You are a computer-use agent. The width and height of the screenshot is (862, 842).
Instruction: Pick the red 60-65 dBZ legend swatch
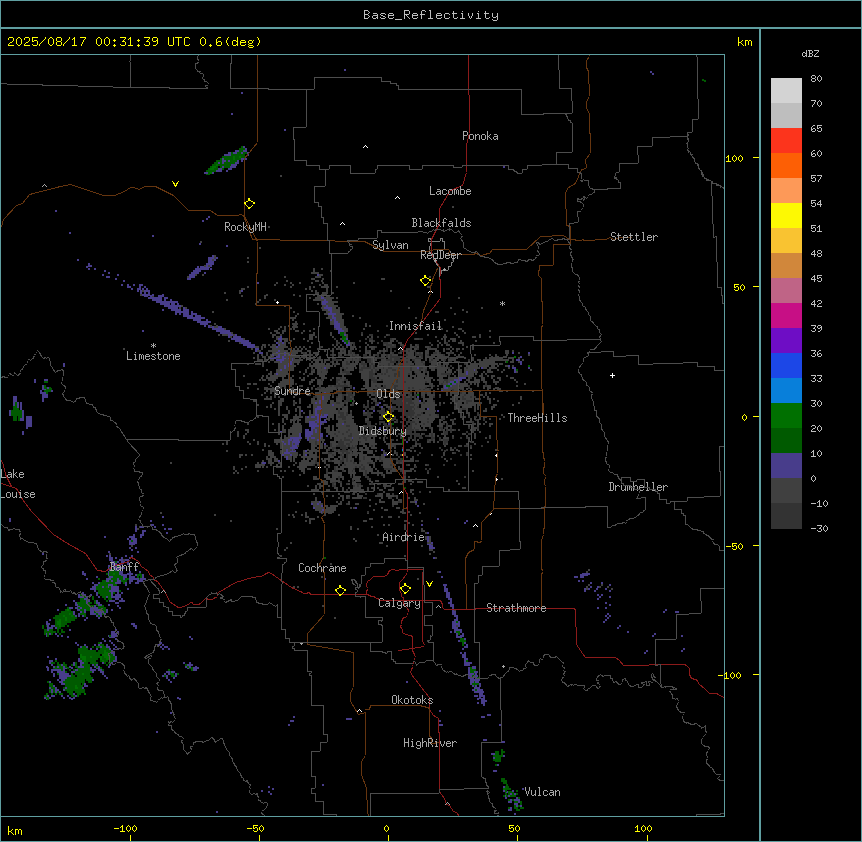[x=786, y=141]
